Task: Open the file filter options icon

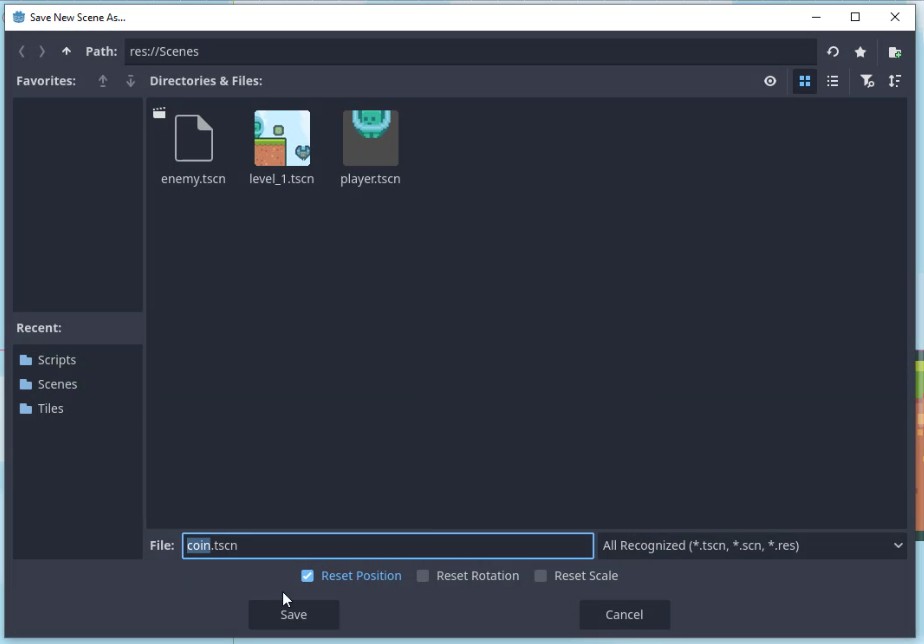Action: tap(867, 81)
